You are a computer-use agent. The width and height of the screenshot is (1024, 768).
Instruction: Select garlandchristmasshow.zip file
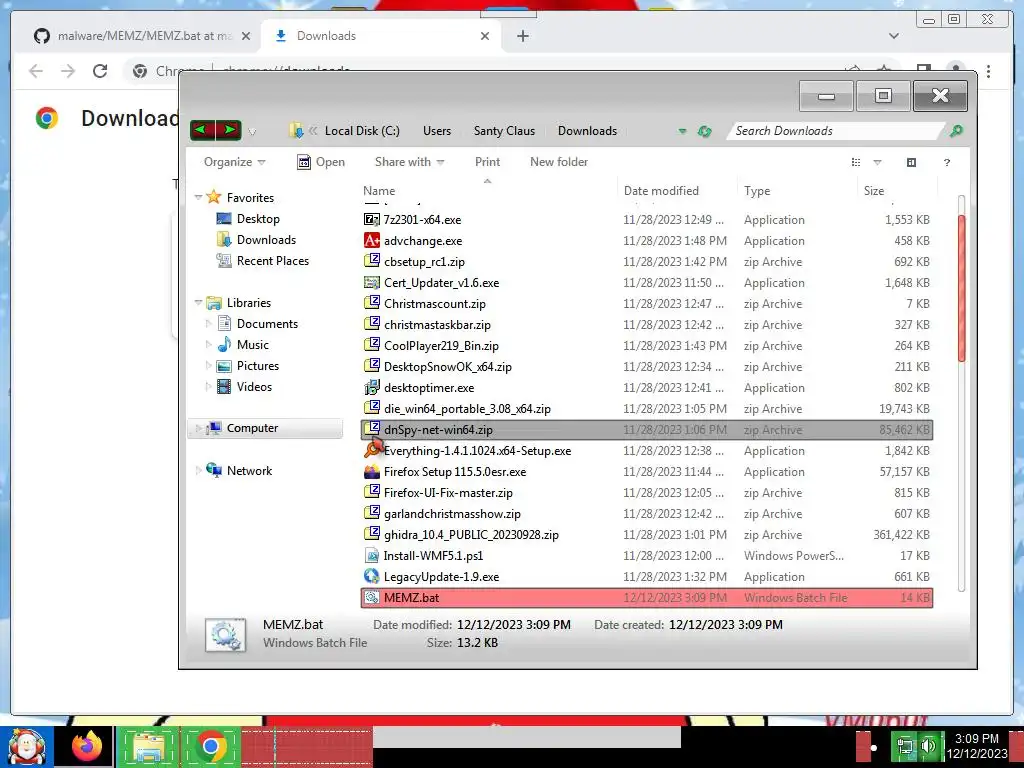647,514
